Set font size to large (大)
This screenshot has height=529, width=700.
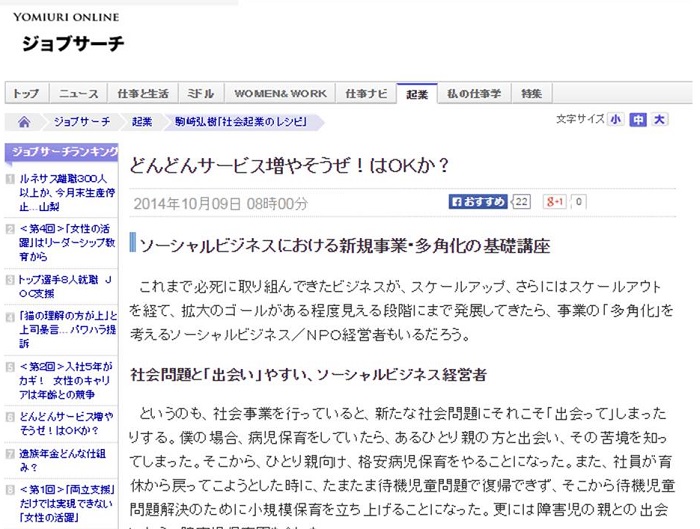(659, 120)
